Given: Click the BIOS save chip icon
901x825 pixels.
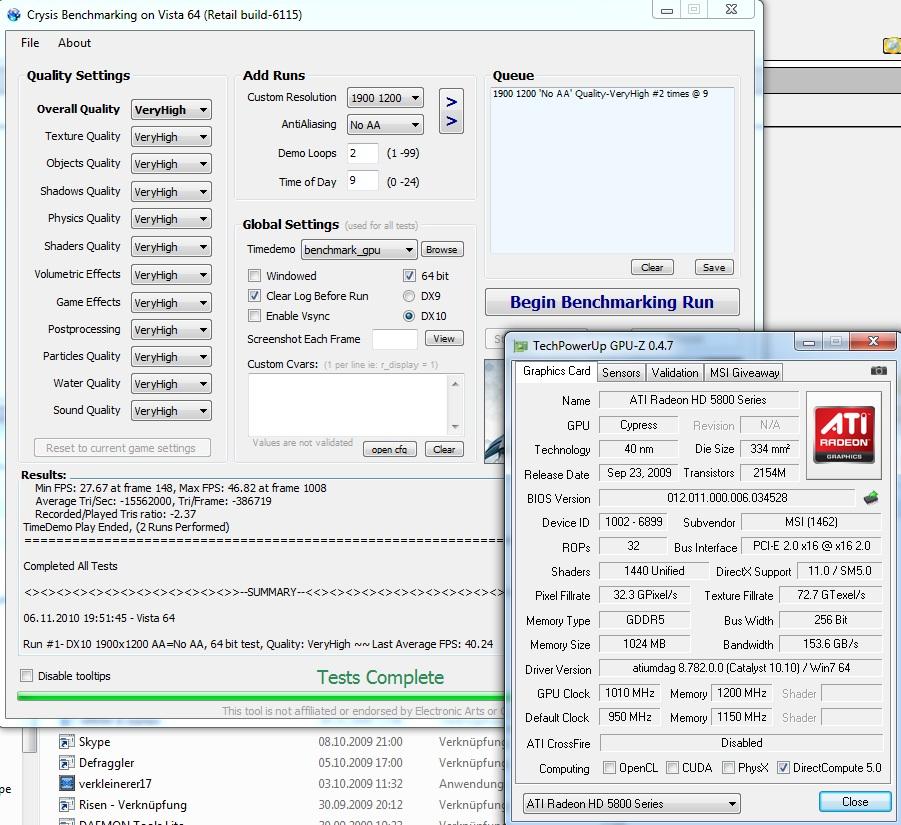Looking at the screenshot, I should [x=871, y=498].
